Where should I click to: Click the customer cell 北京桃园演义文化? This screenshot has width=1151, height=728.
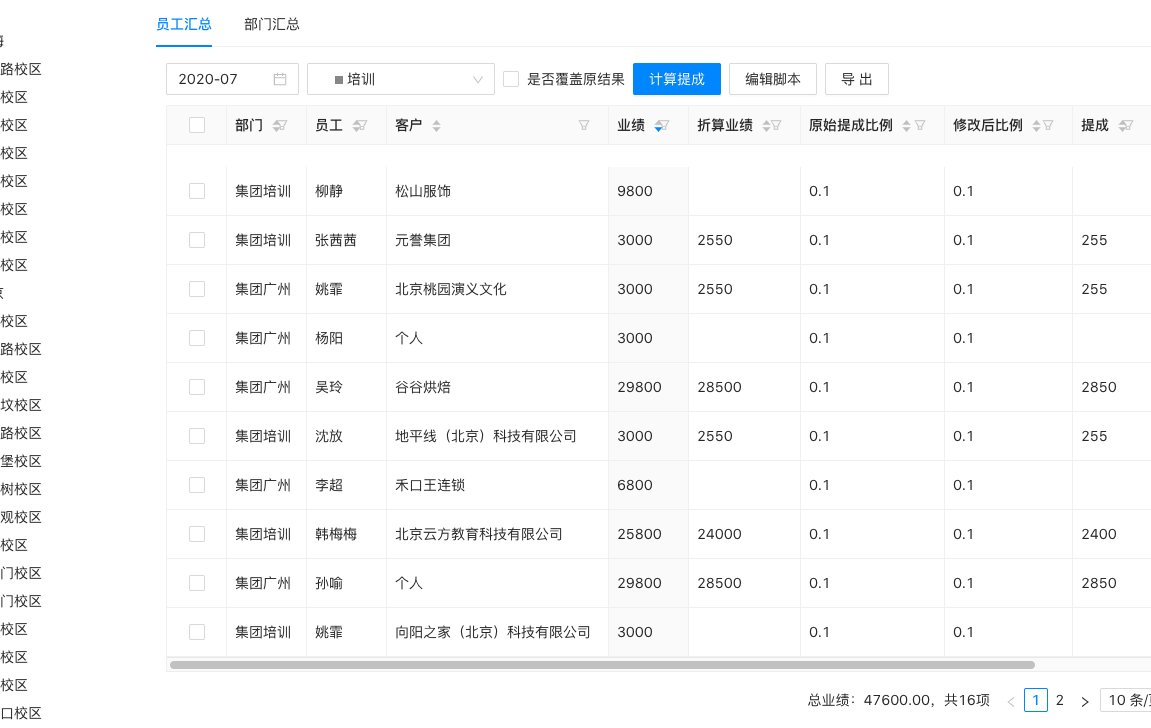click(451, 289)
